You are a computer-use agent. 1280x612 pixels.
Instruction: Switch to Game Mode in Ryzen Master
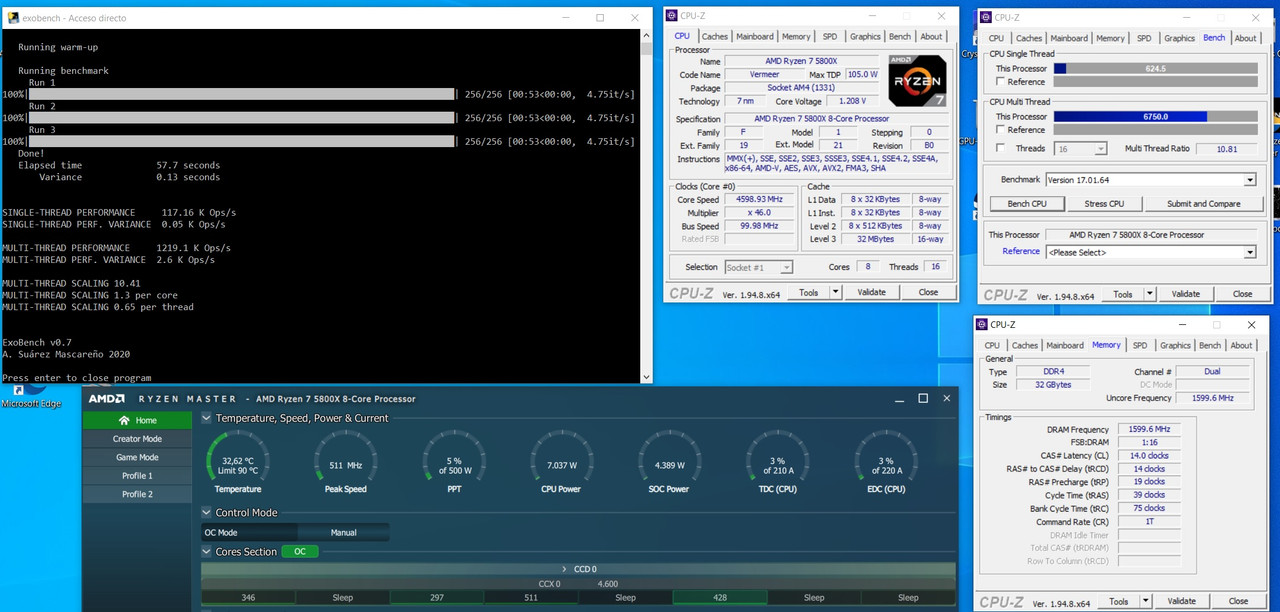tap(138, 457)
